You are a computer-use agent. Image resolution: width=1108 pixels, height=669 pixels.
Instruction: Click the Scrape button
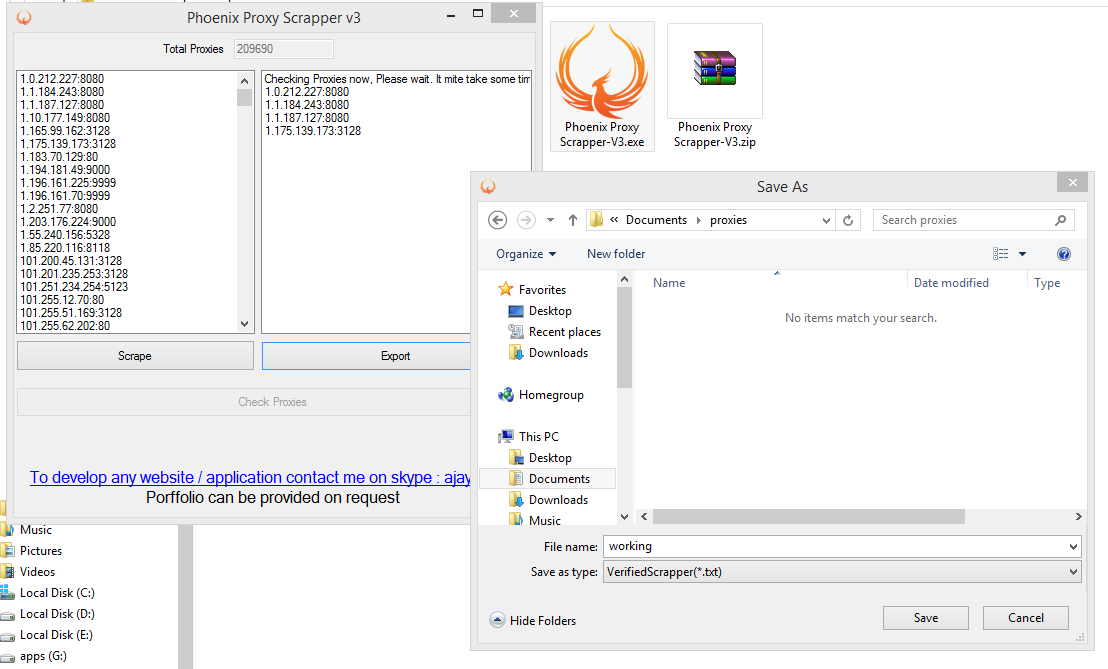point(134,355)
